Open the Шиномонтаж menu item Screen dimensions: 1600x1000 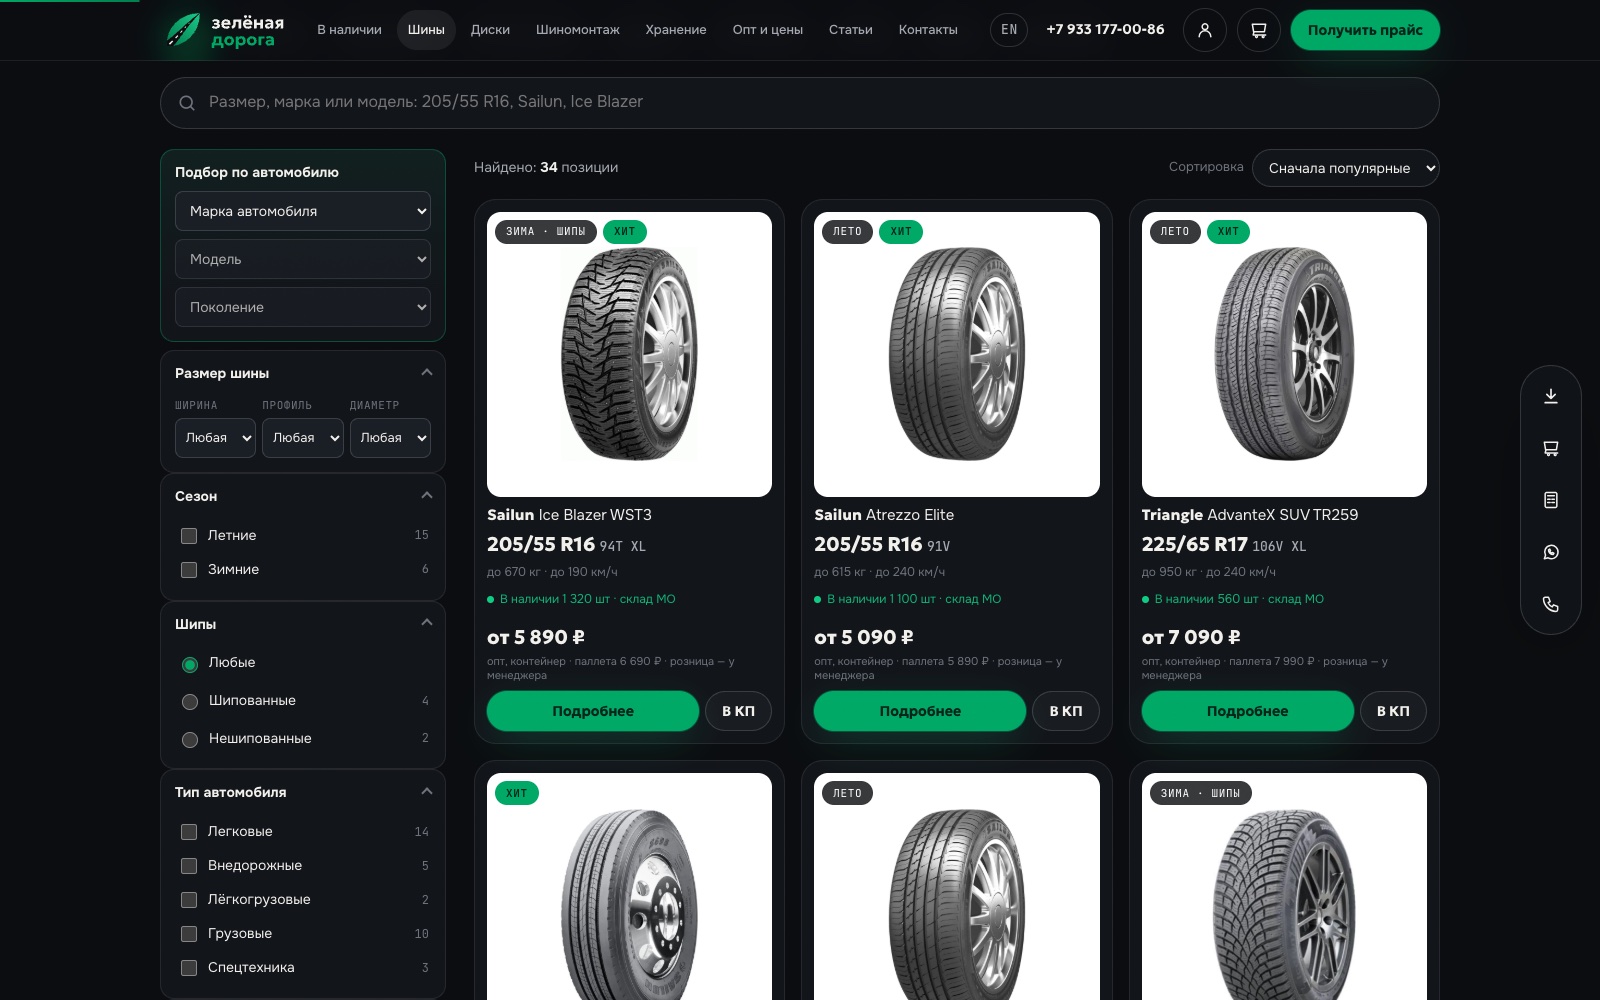[578, 30]
